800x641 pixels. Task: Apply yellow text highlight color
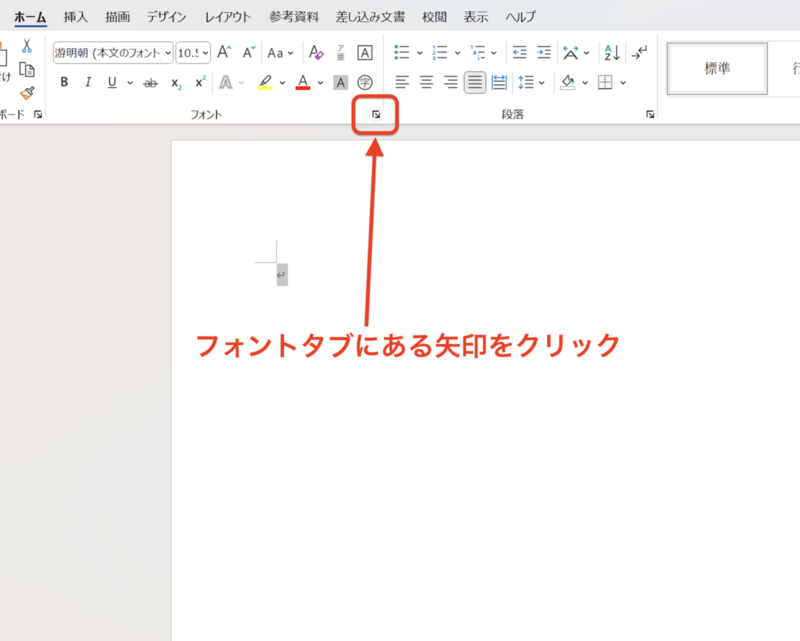[x=265, y=82]
